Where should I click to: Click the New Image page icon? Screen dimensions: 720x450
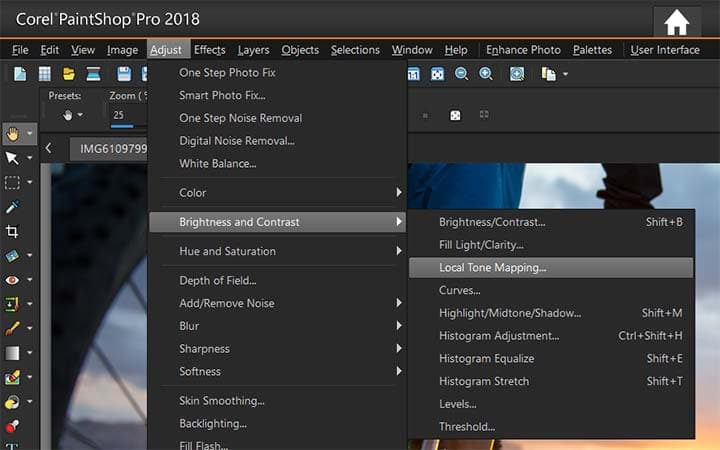point(20,74)
